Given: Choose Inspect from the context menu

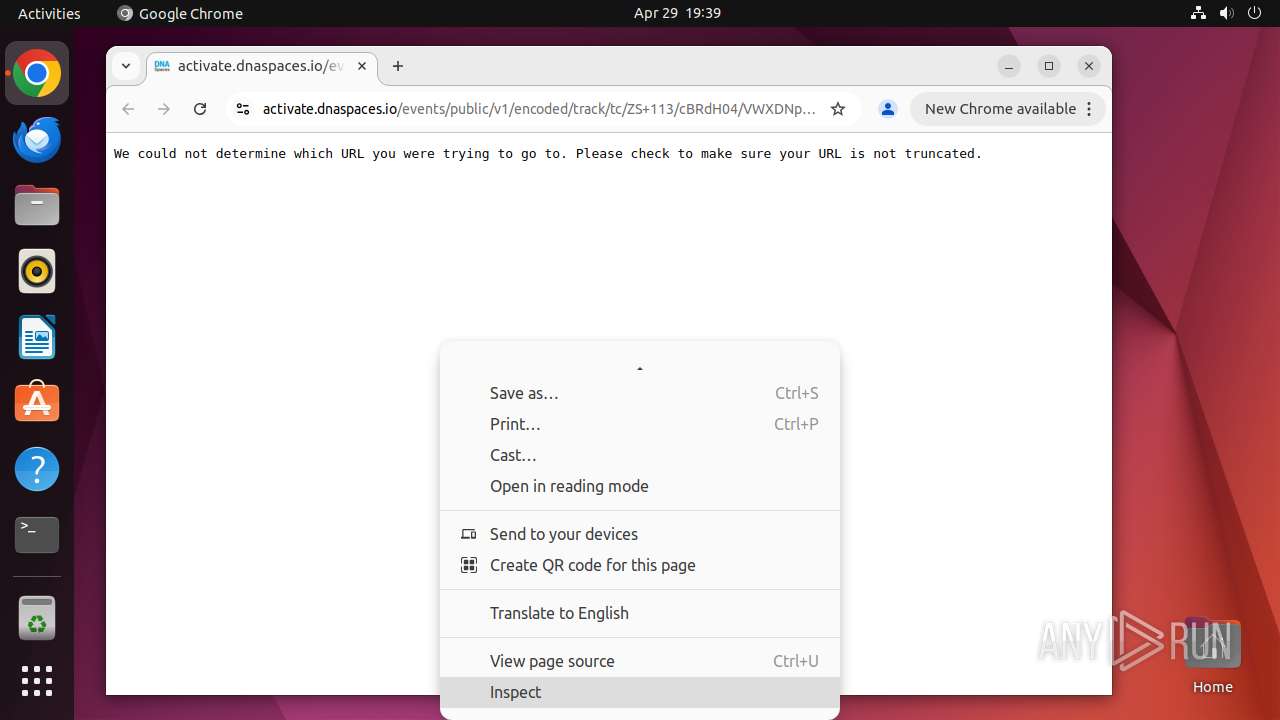Looking at the screenshot, I should pos(640,692).
